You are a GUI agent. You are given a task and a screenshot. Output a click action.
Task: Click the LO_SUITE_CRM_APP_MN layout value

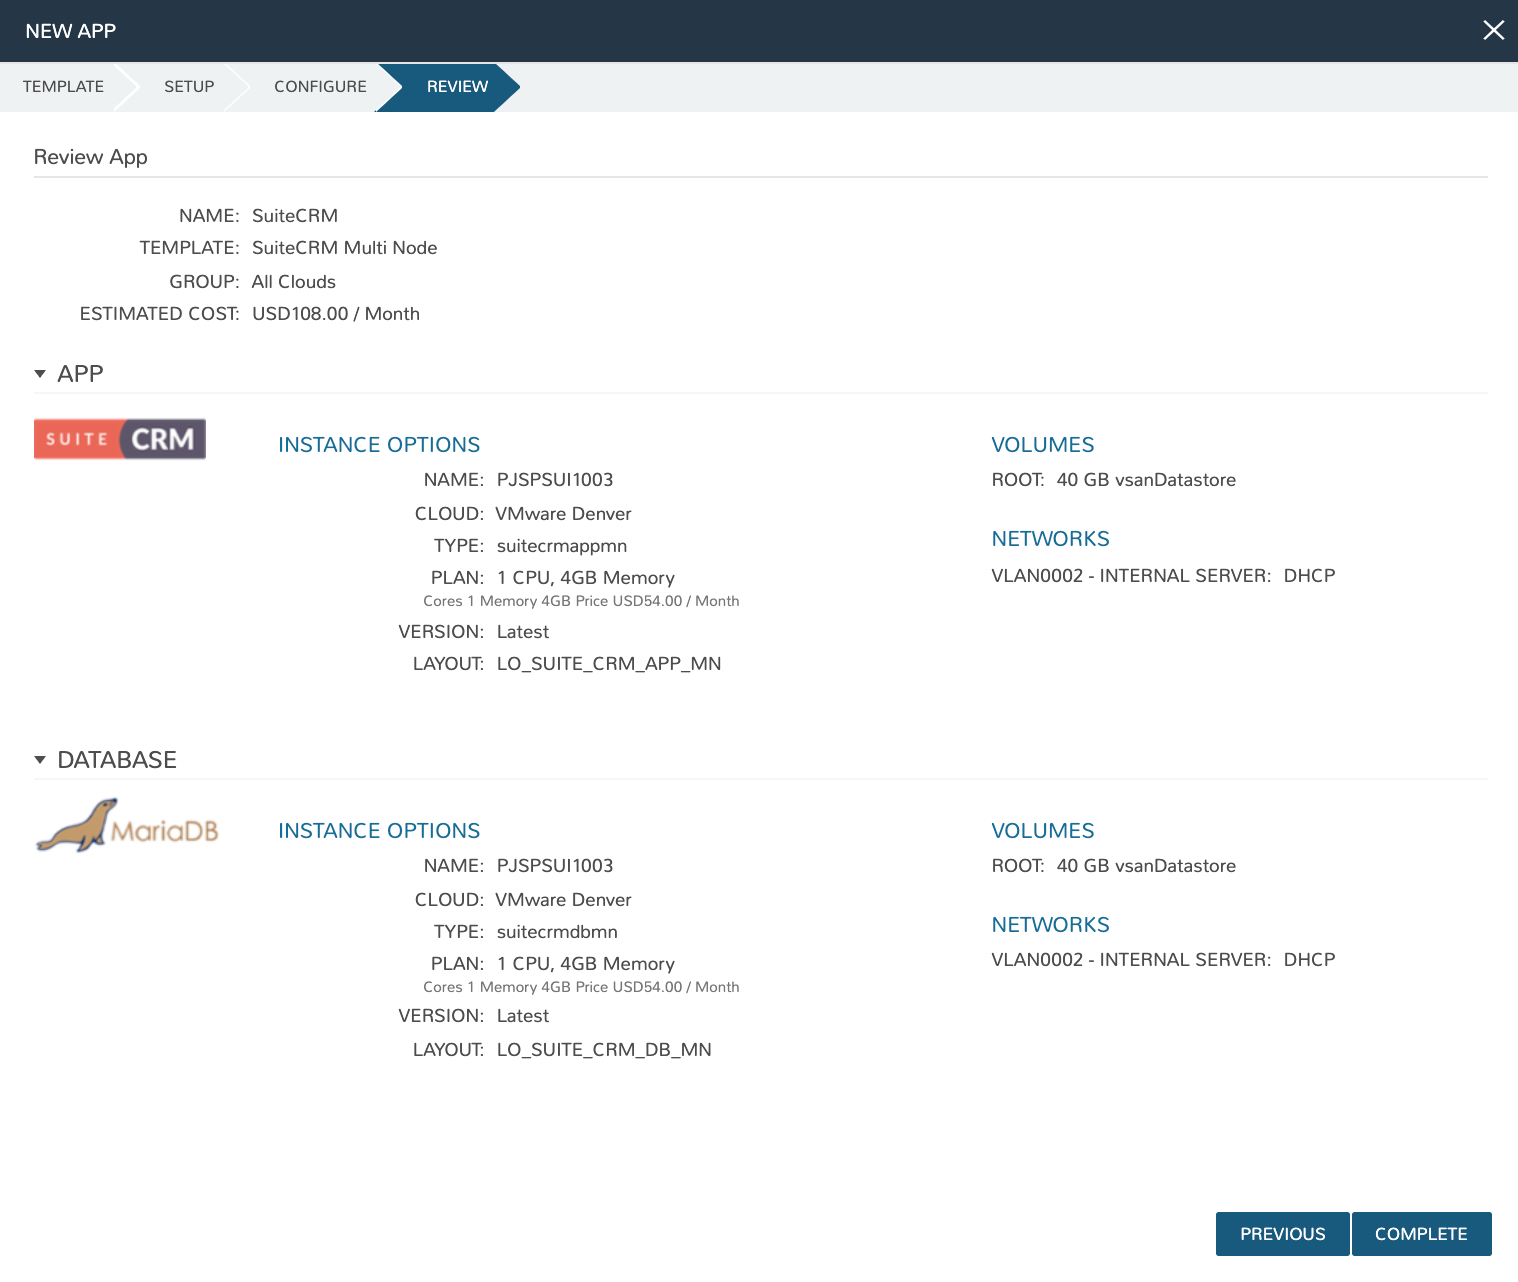(x=608, y=664)
